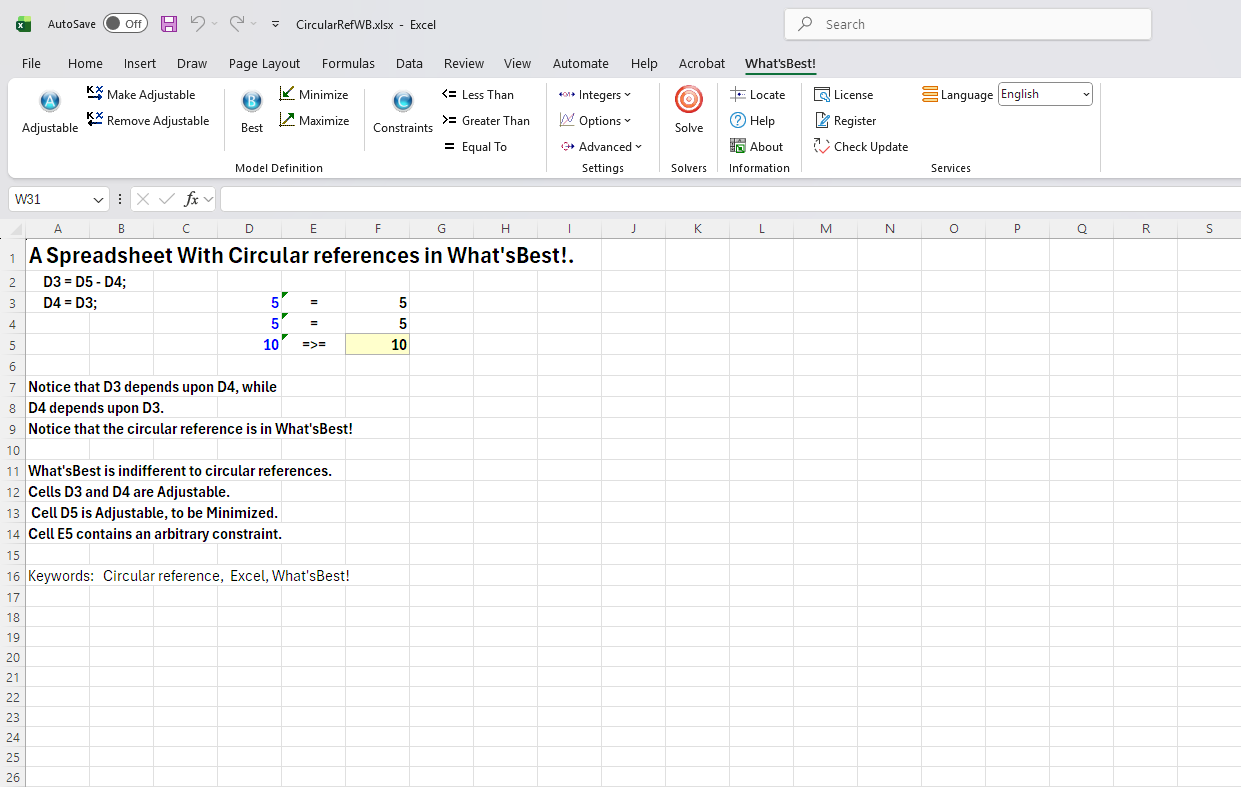Click Locate in the Information group
This screenshot has height=787, width=1241.
point(738,94)
